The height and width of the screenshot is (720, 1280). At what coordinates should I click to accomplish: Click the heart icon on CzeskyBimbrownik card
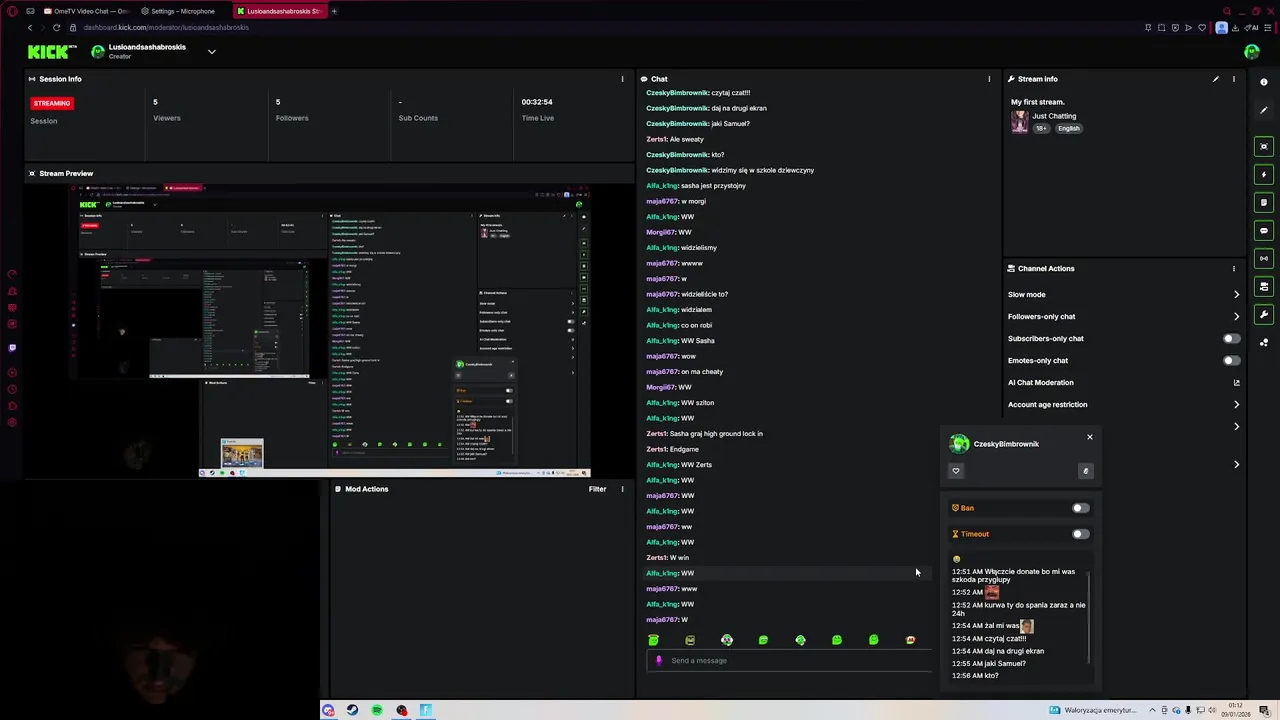[x=956, y=471]
